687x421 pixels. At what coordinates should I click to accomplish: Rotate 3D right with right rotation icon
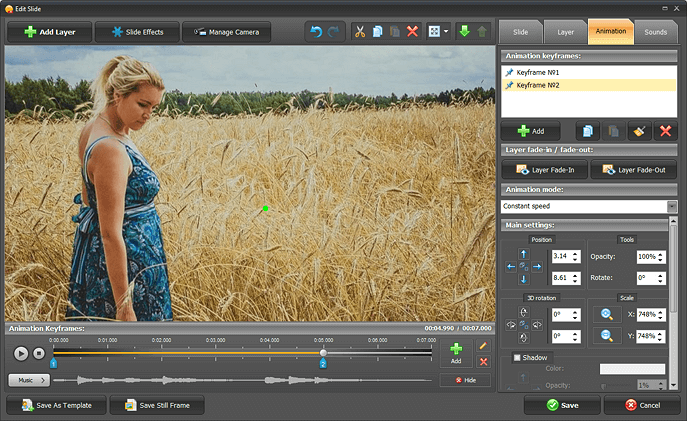coord(537,325)
